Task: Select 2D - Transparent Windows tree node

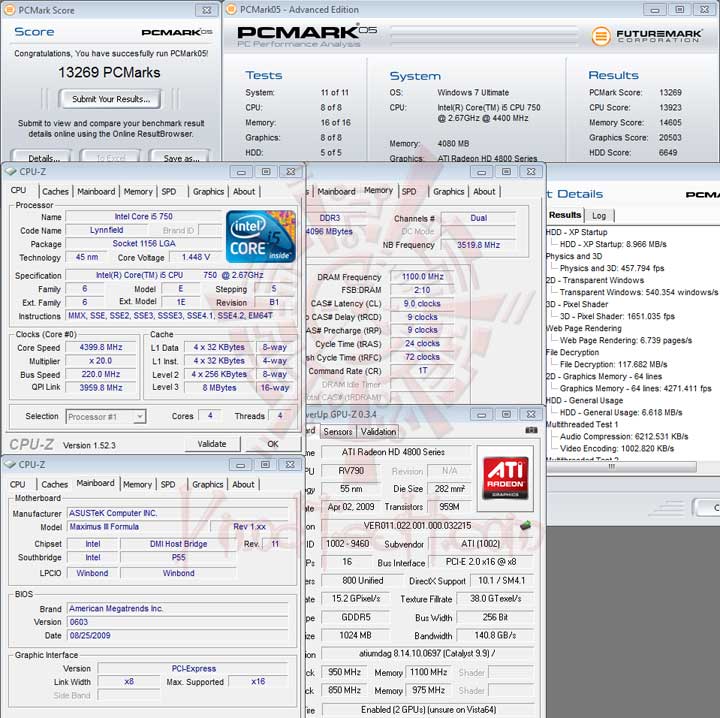Action: [x=595, y=280]
